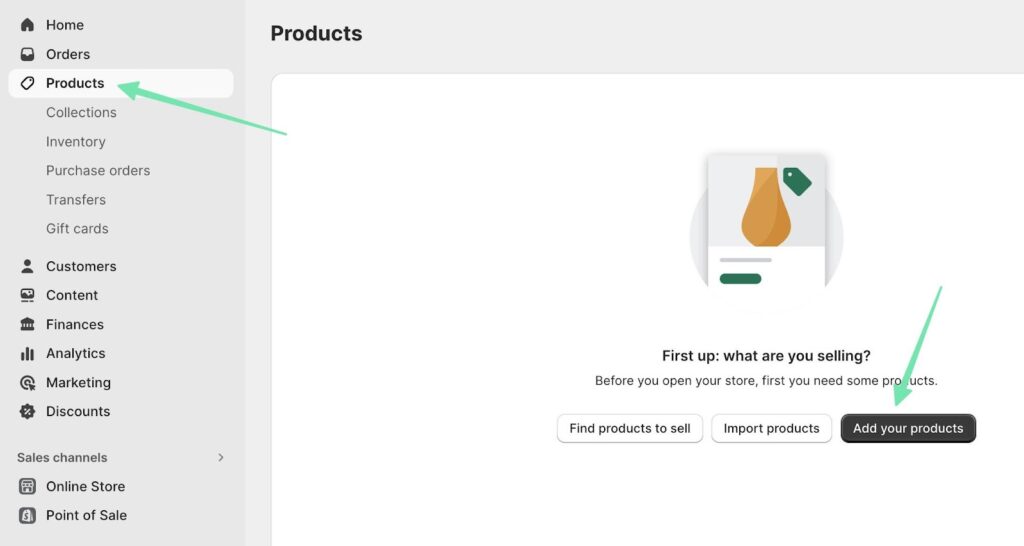Click the Orders inbox icon
The image size is (1024, 546).
click(x=27, y=54)
